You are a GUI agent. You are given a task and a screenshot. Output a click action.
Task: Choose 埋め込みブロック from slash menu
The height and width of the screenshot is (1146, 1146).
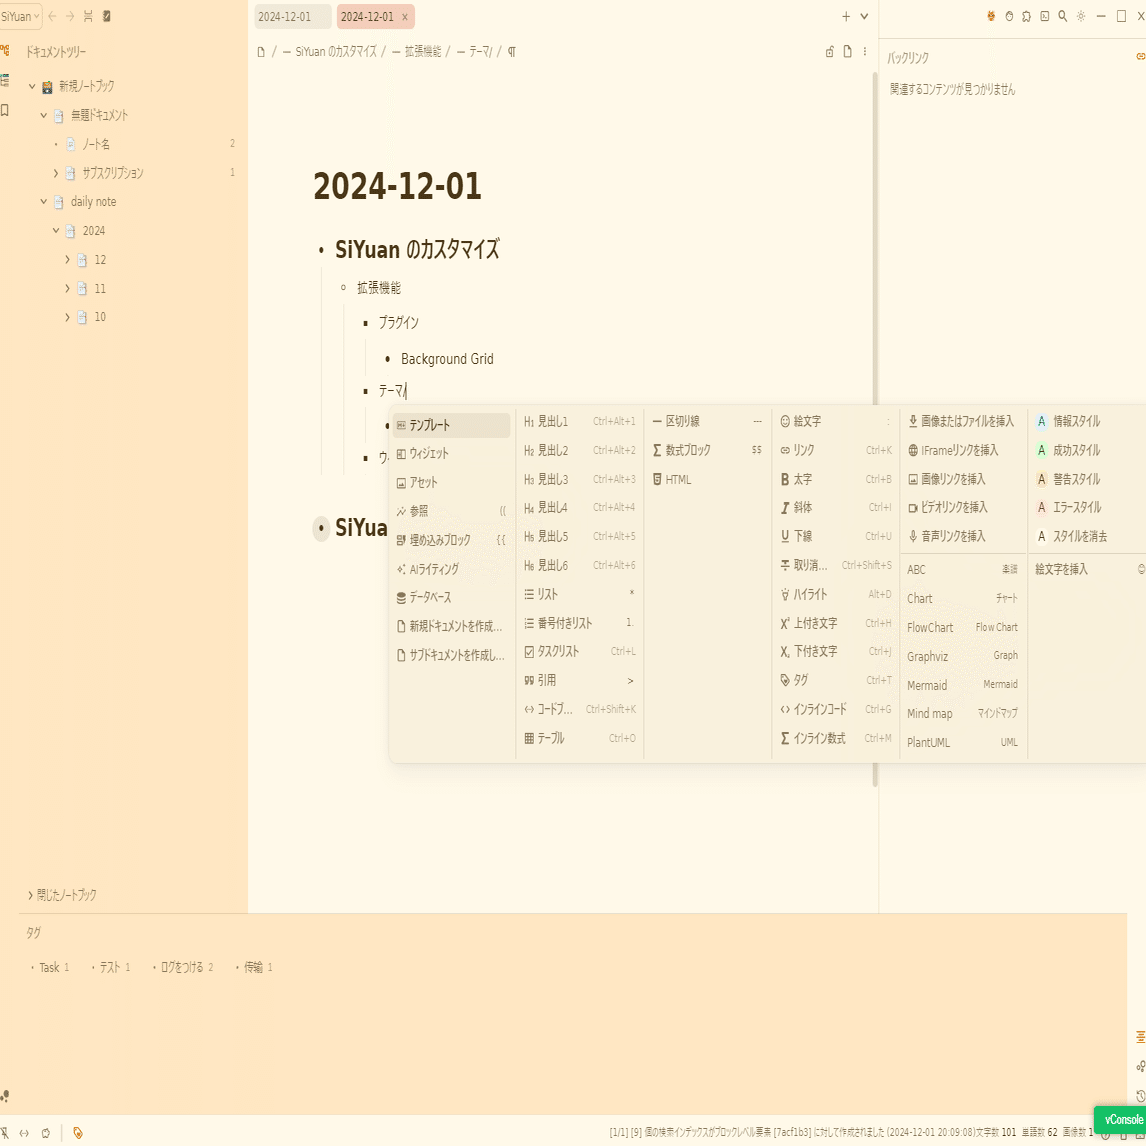(452, 540)
